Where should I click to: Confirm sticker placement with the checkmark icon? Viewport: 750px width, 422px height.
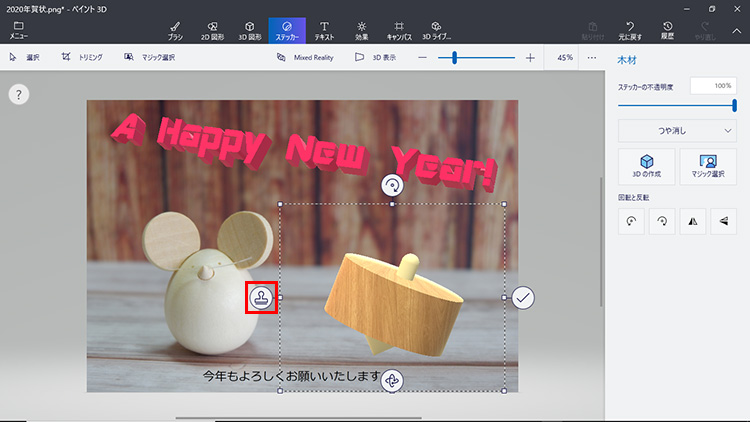click(523, 297)
